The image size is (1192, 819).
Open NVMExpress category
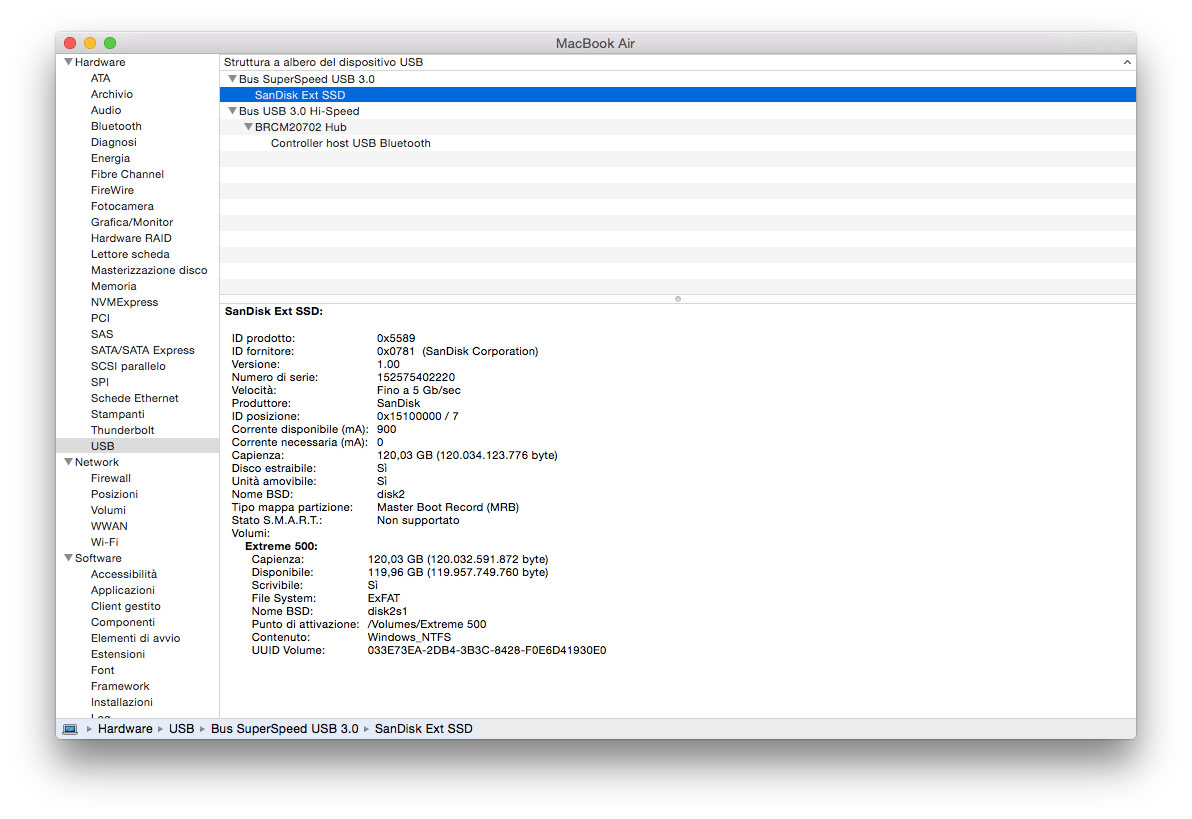[x=125, y=302]
